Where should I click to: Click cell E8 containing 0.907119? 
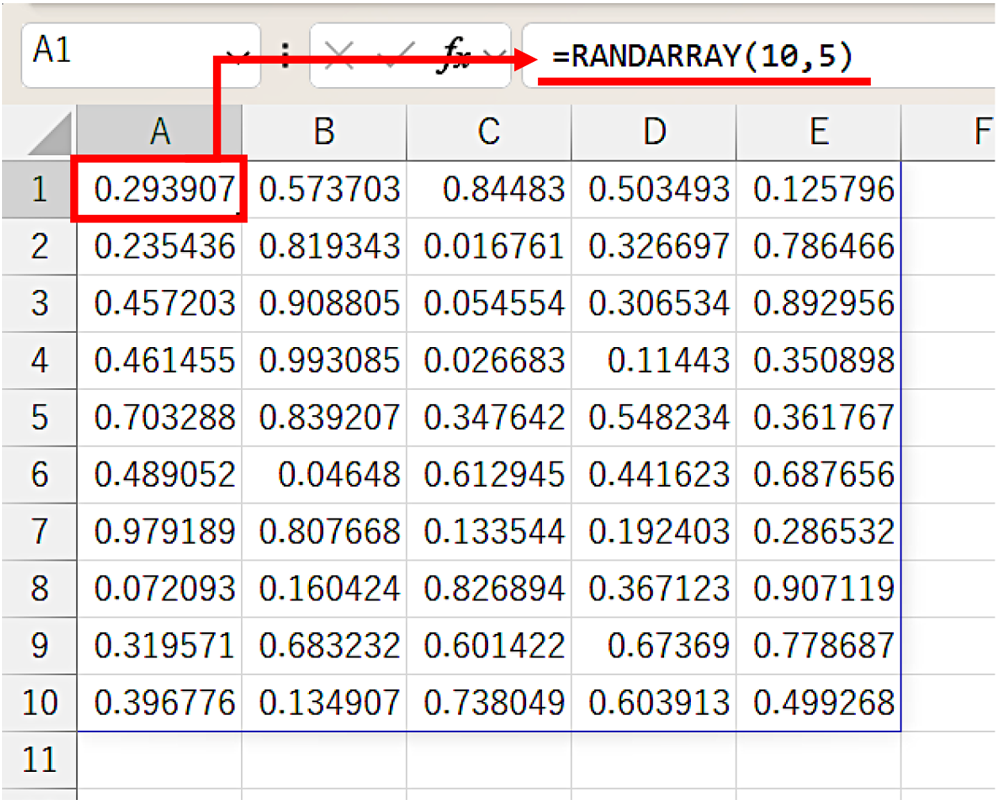[818, 588]
